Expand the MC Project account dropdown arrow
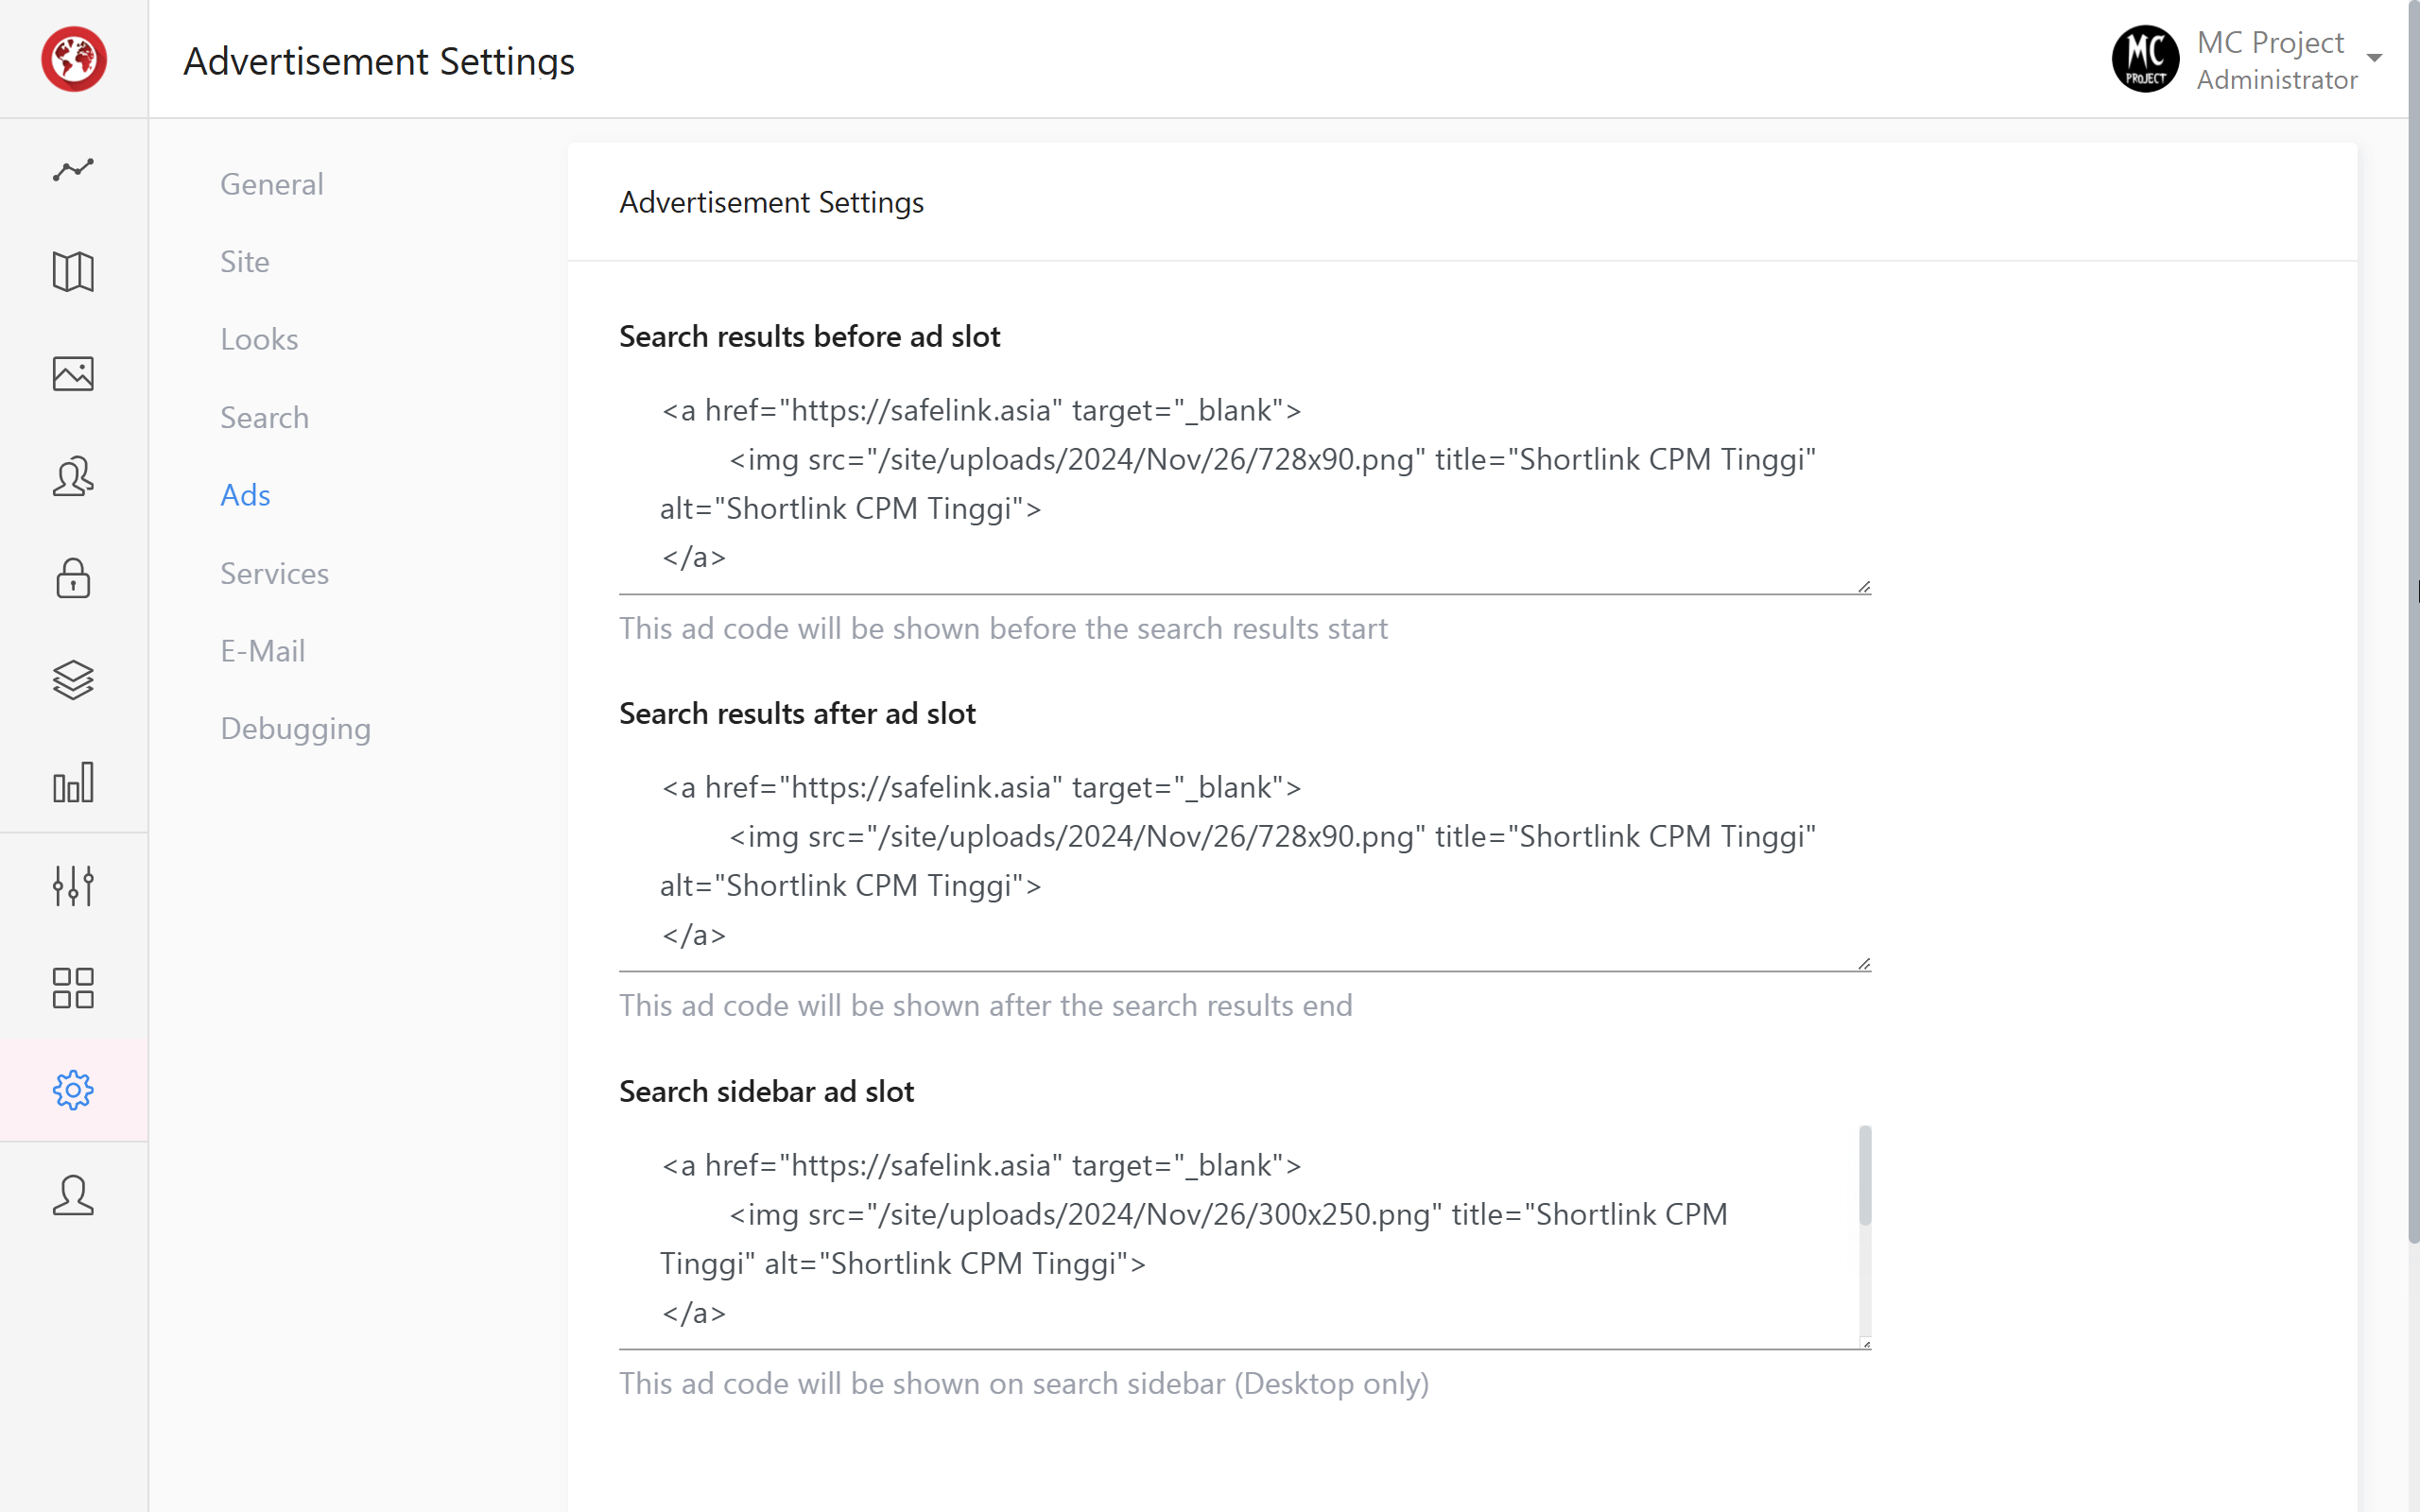 tap(2374, 58)
